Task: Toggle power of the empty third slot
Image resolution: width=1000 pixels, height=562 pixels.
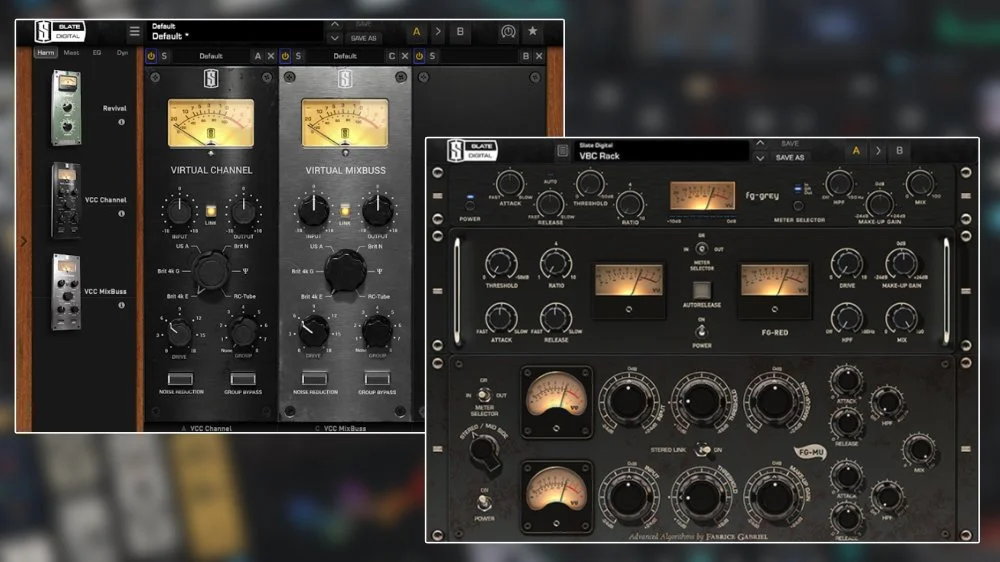Action: click(419, 56)
